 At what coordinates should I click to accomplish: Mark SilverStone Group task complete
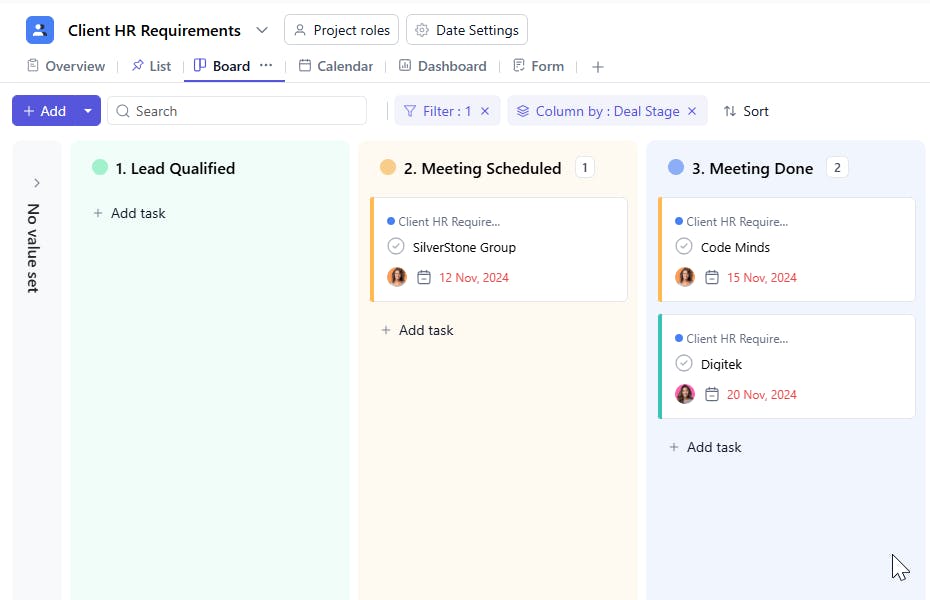[x=396, y=246]
